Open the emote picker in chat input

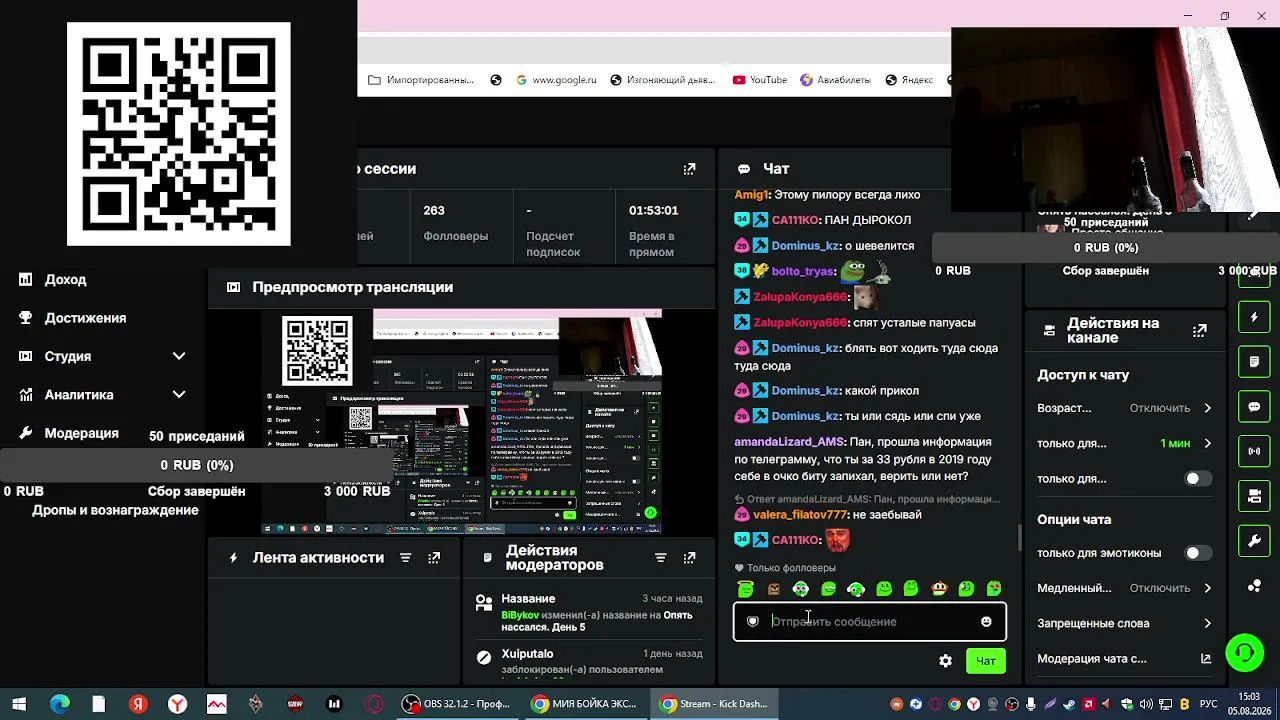(x=986, y=622)
